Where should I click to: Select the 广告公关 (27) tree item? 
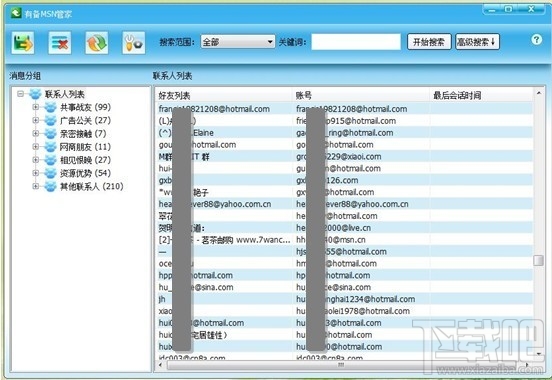pos(85,120)
